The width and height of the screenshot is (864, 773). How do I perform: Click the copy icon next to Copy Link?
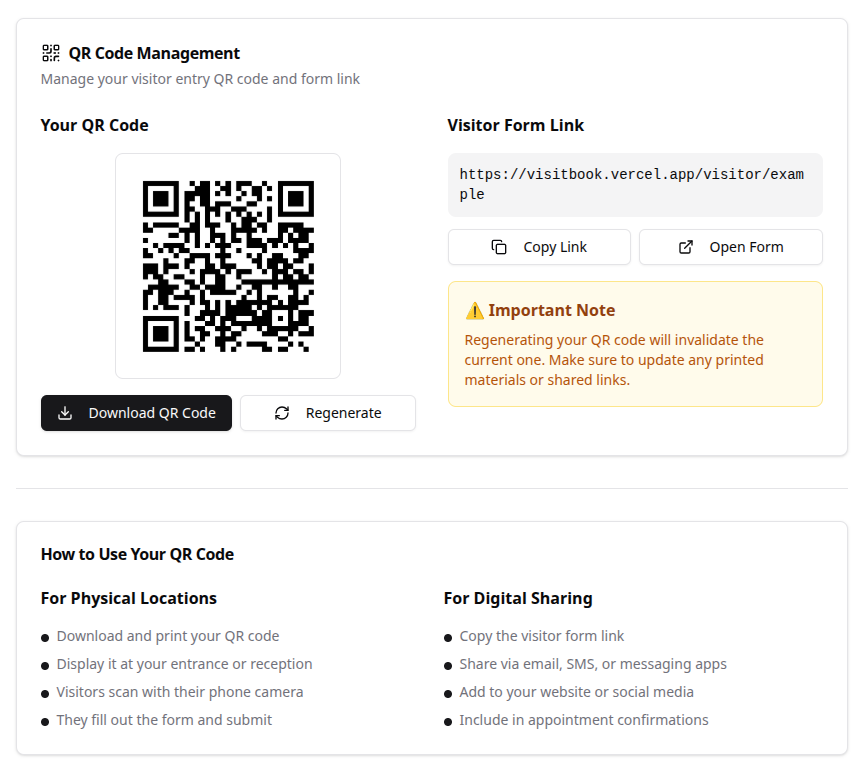499,247
